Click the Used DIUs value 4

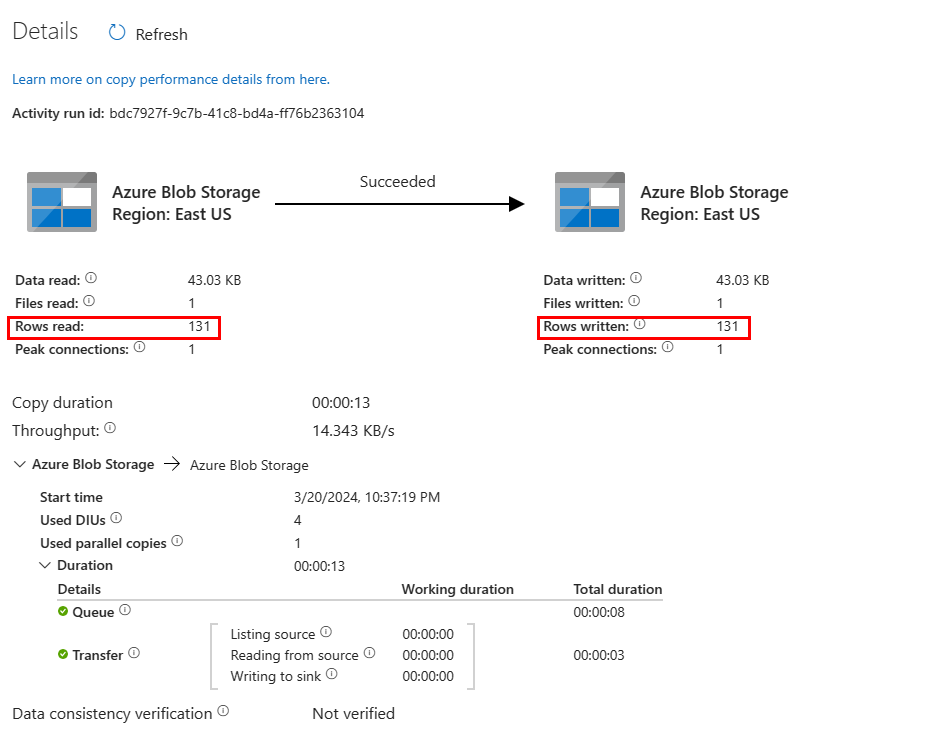point(297,520)
